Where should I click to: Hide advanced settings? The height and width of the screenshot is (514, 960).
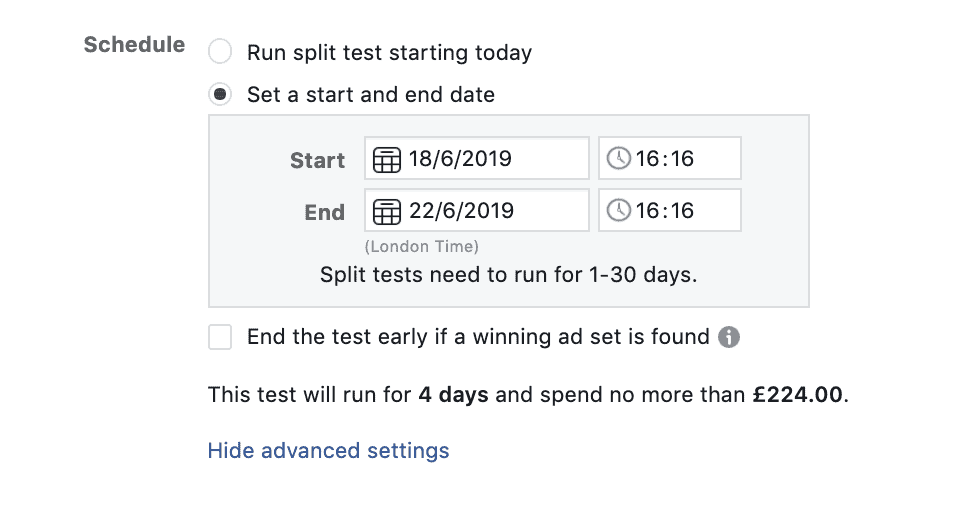tap(329, 451)
